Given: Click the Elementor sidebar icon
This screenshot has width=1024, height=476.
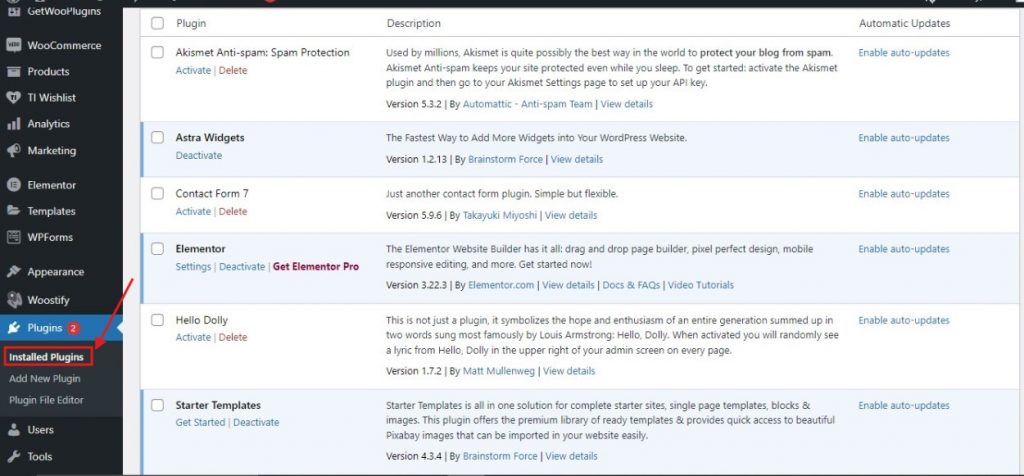Looking at the screenshot, I should tap(14, 185).
